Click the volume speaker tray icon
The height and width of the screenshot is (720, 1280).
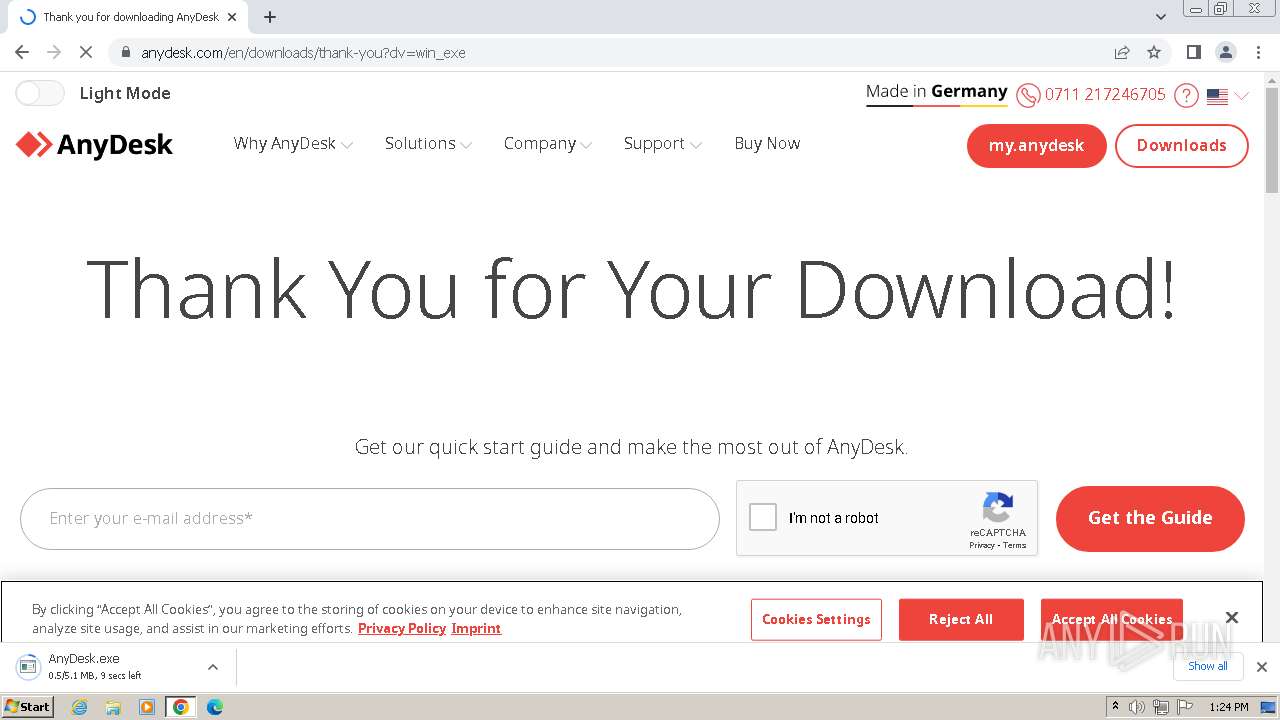[1137, 707]
